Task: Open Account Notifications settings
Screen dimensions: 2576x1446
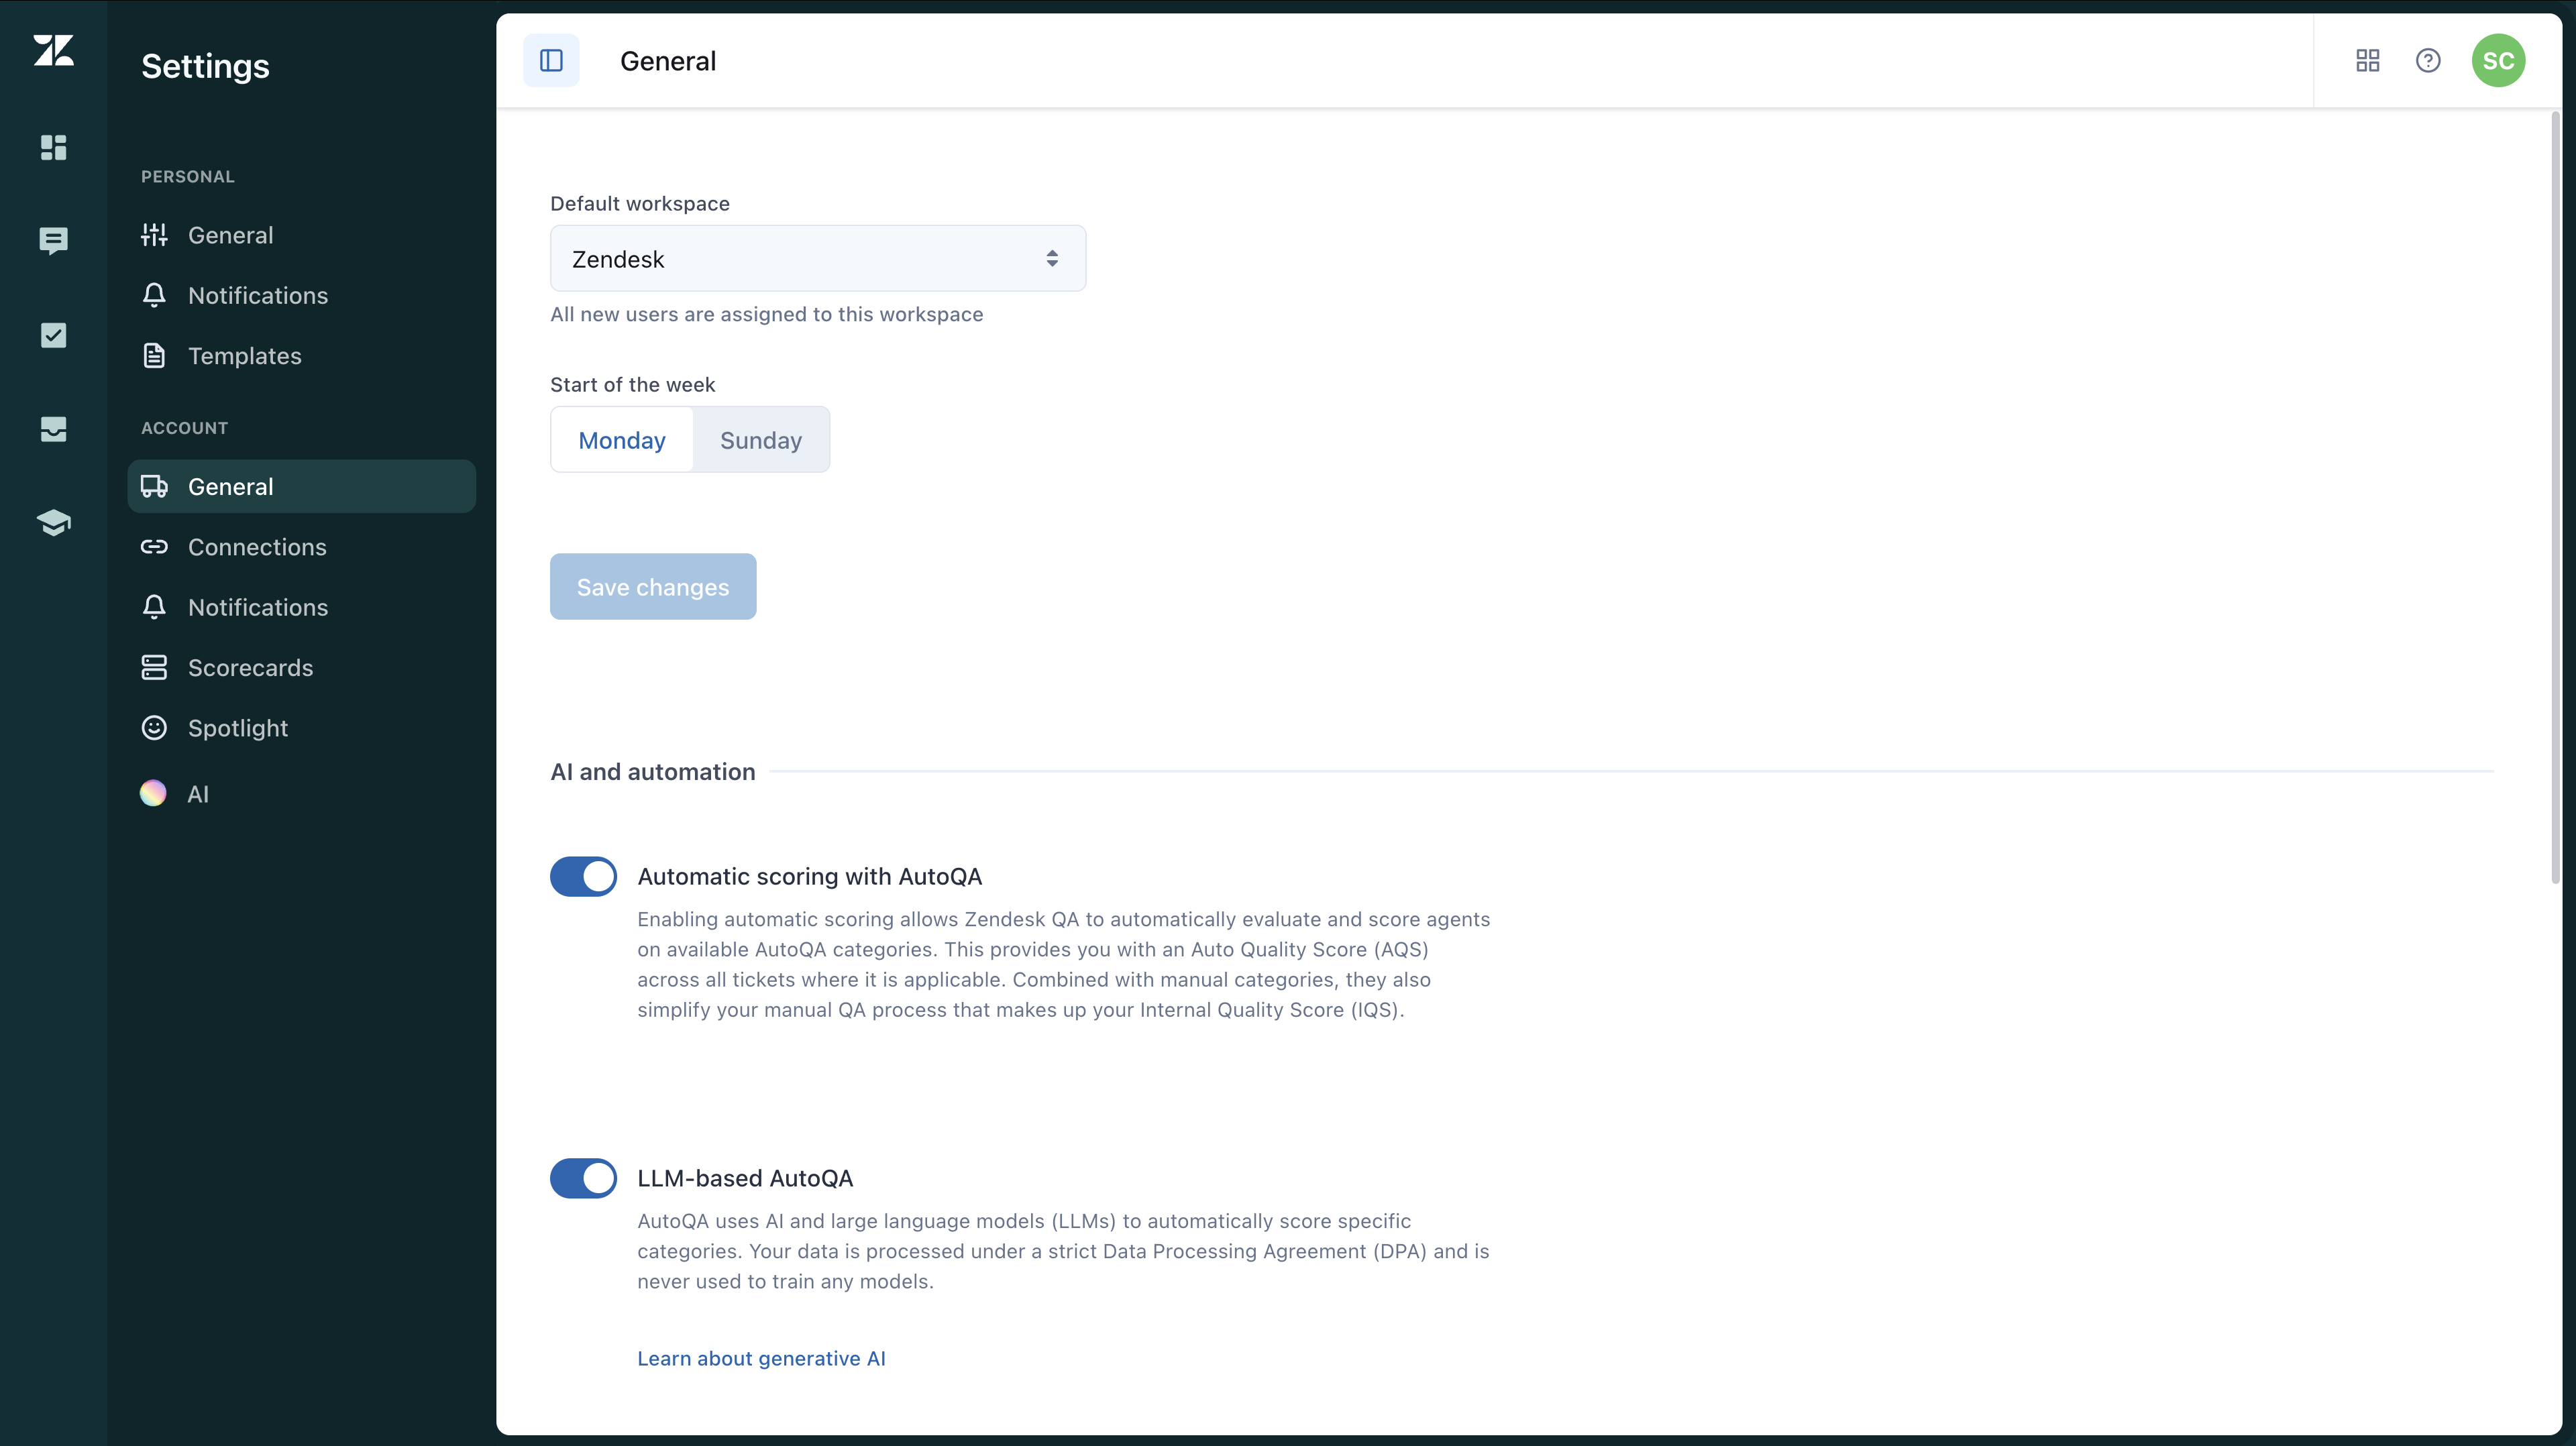Action: 301,607
